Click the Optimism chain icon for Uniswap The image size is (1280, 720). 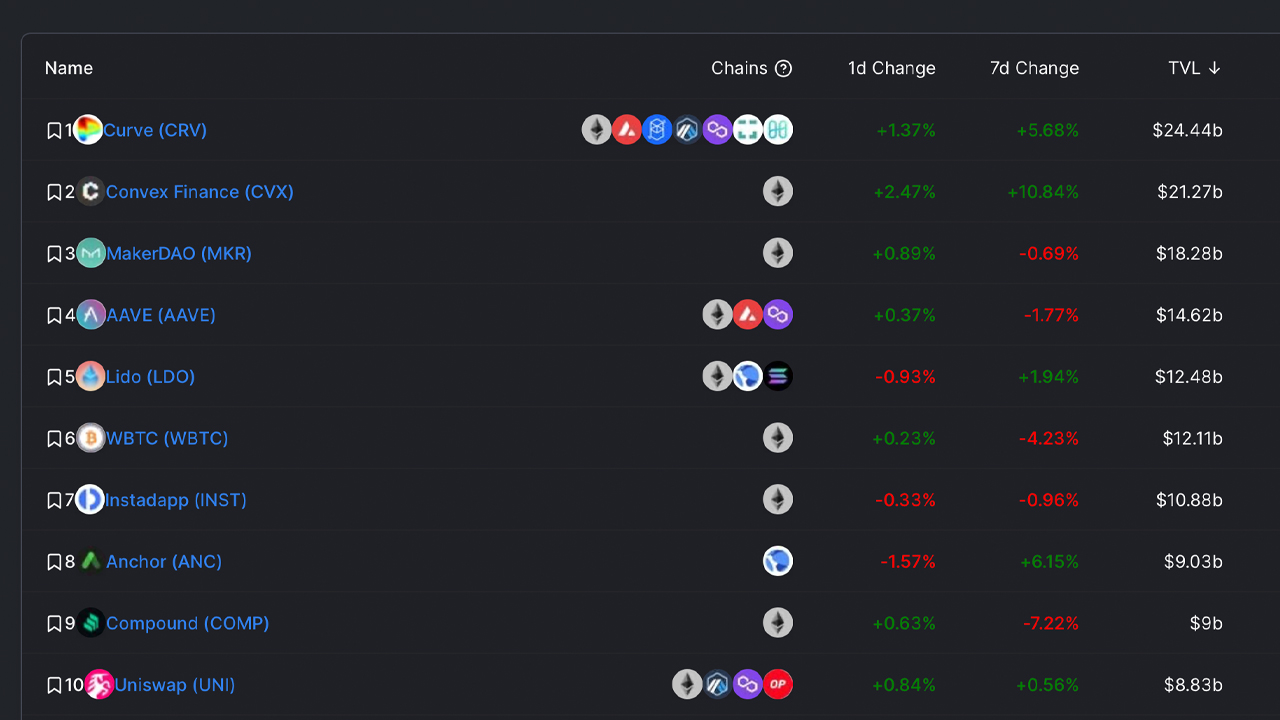point(777,684)
